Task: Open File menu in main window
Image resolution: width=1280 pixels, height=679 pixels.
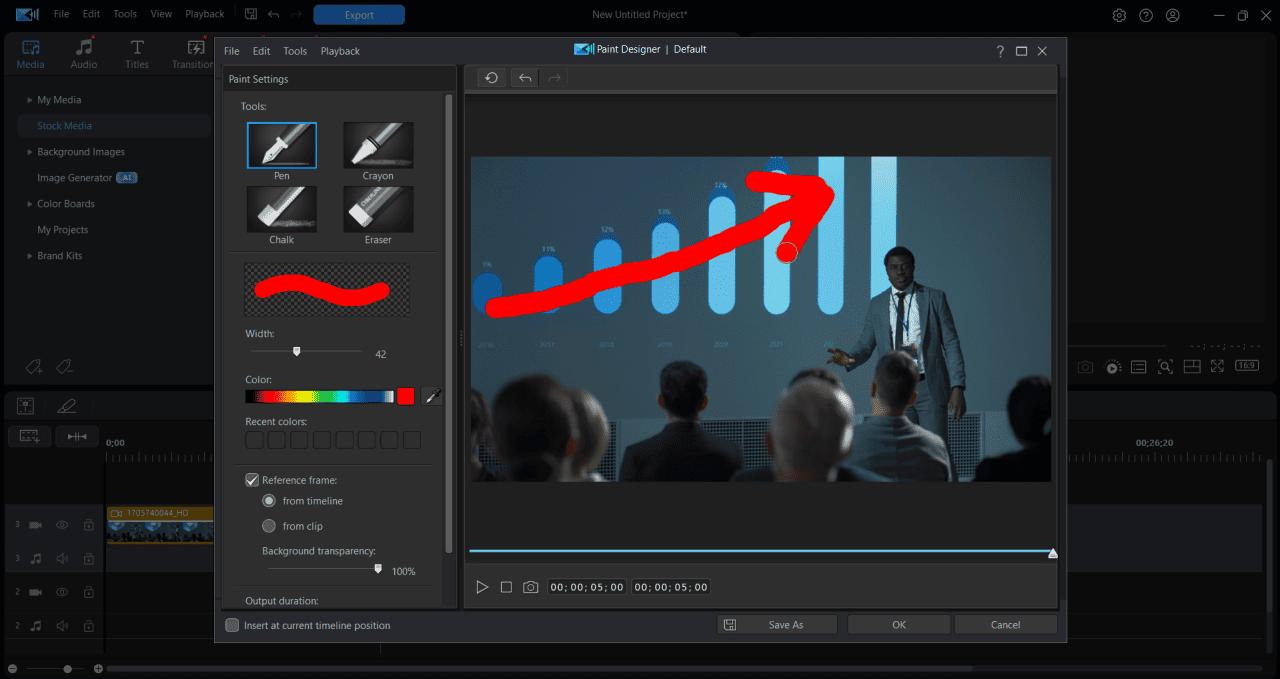Action: coord(62,14)
